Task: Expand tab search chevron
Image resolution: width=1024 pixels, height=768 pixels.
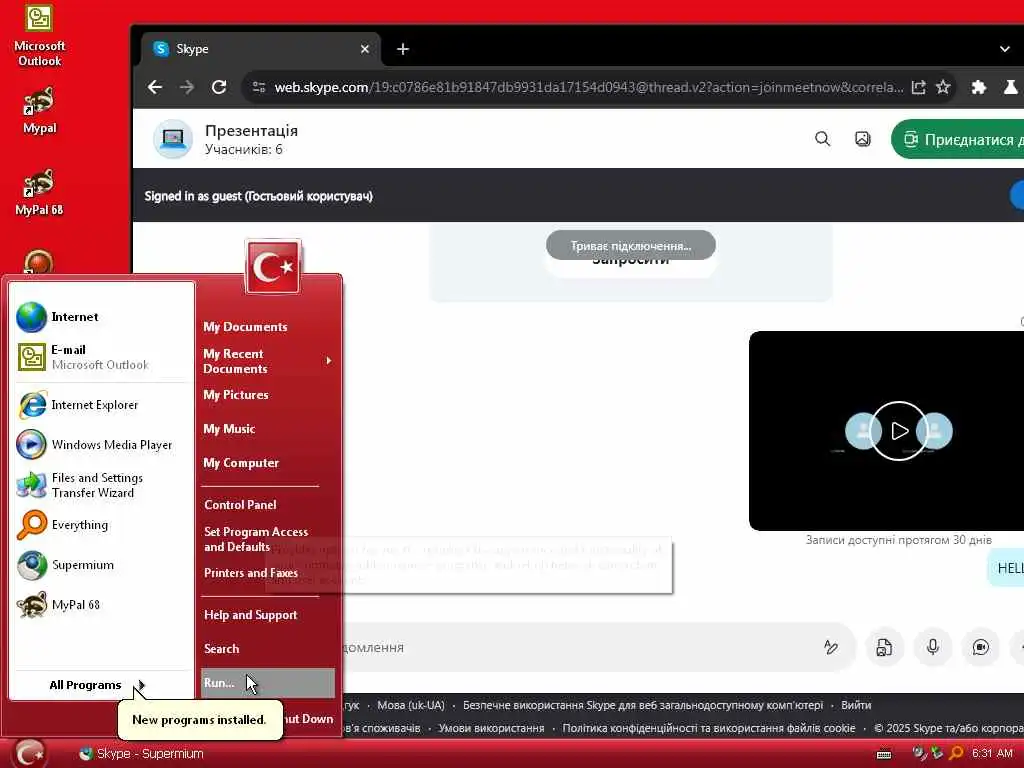Action: click(1004, 49)
